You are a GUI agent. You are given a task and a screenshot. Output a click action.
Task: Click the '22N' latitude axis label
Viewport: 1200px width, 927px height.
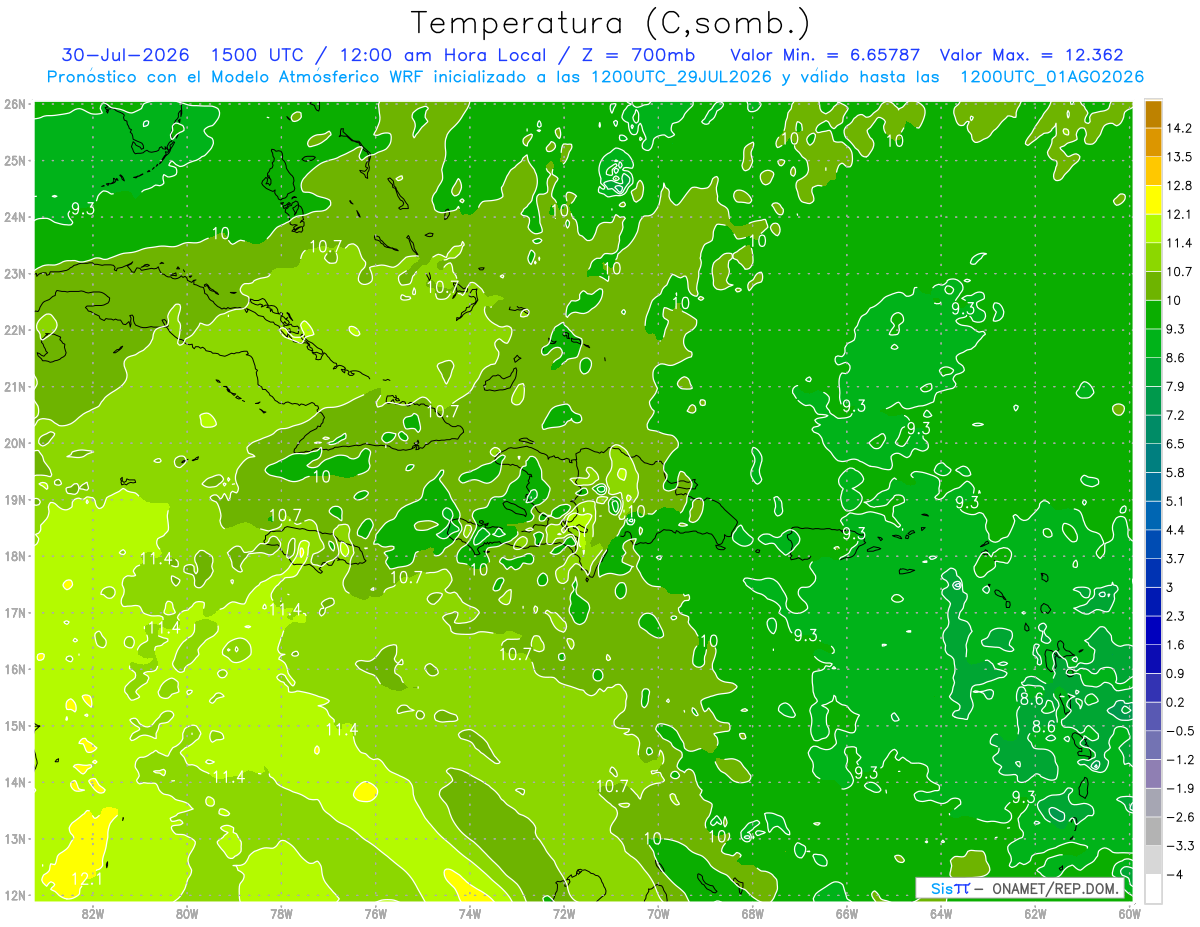click(x=15, y=330)
